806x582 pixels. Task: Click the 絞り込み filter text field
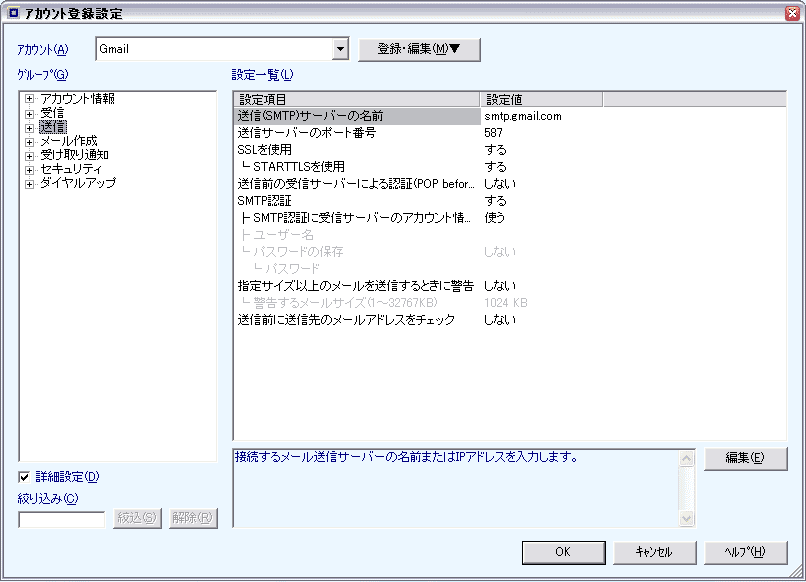click(x=61, y=518)
